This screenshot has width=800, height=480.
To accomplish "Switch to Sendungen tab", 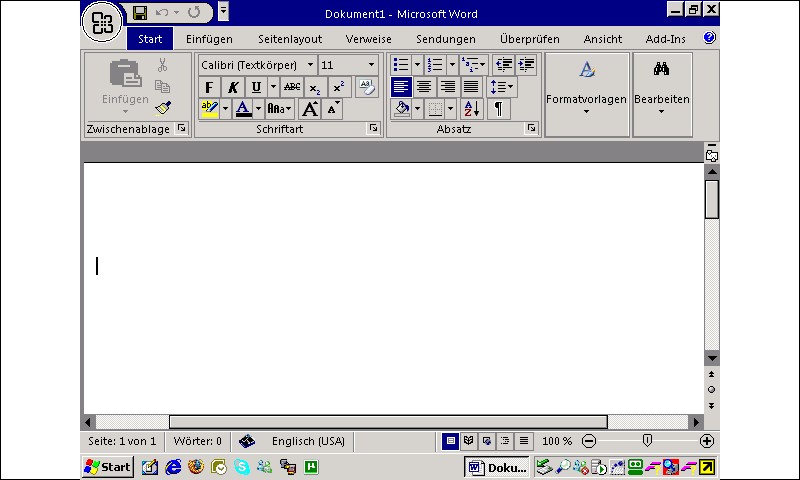I will point(445,39).
